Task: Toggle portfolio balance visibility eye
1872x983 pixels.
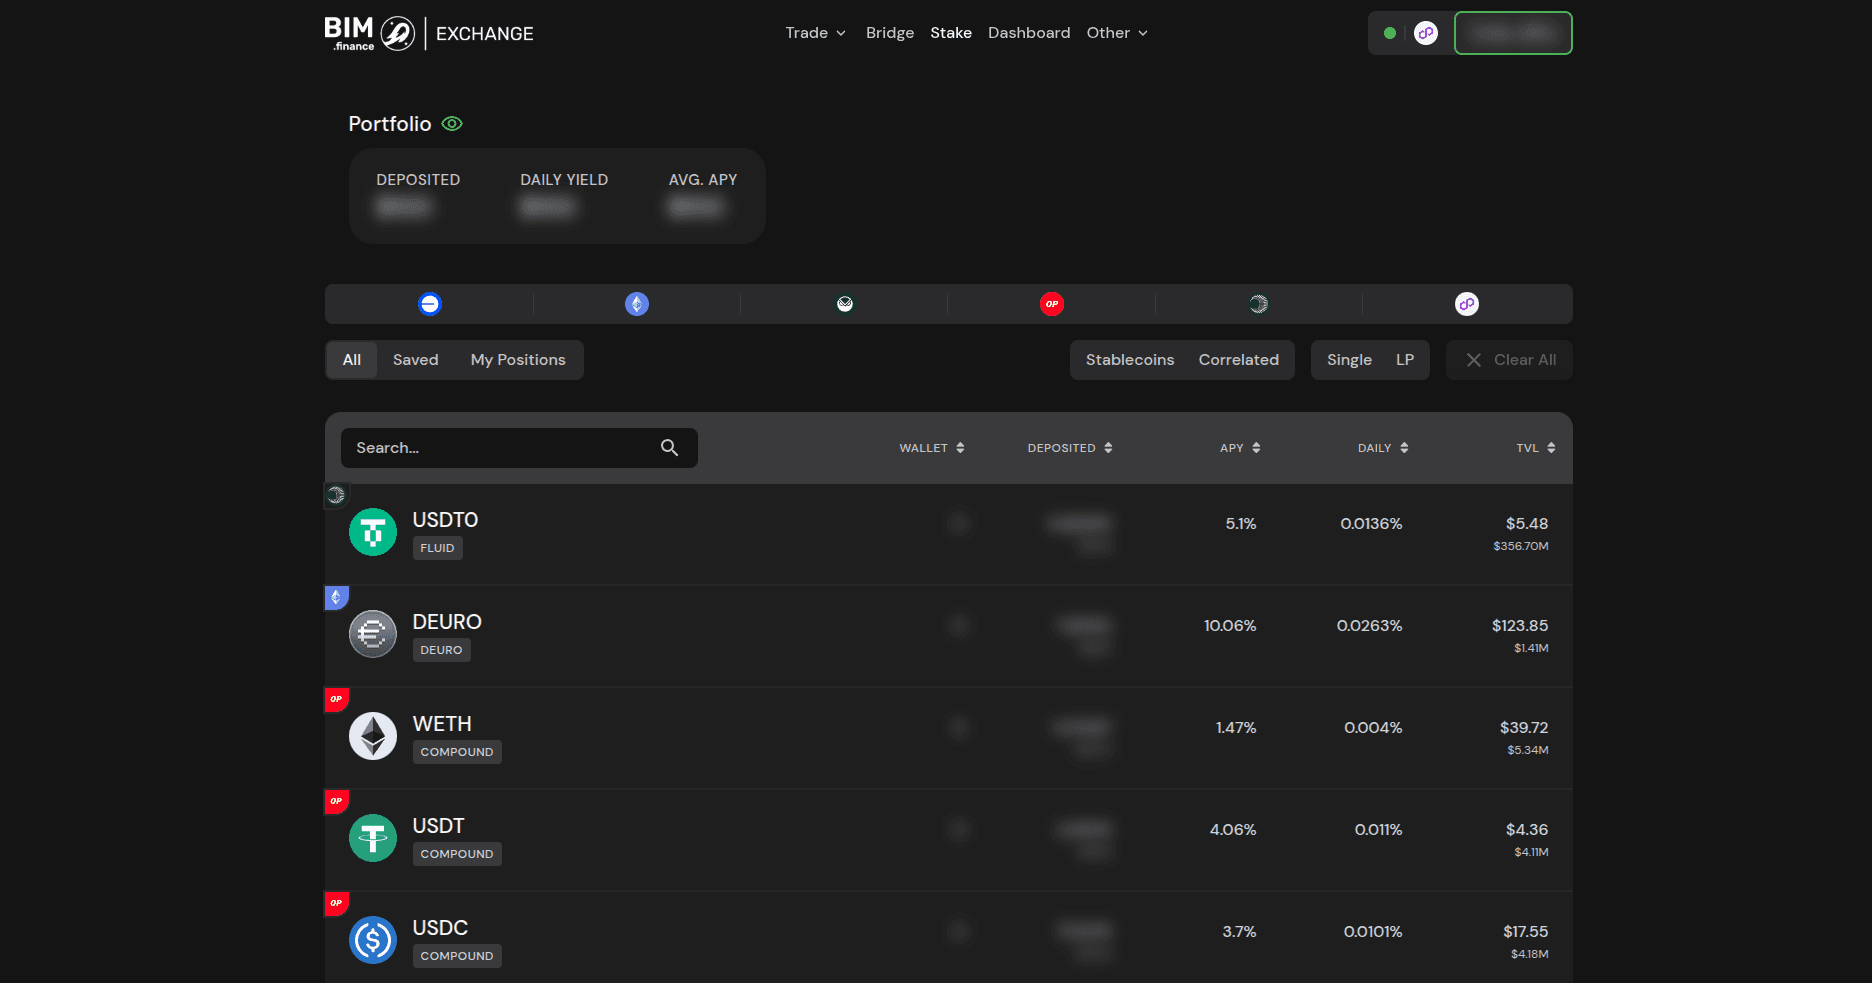Action: [x=452, y=124]
